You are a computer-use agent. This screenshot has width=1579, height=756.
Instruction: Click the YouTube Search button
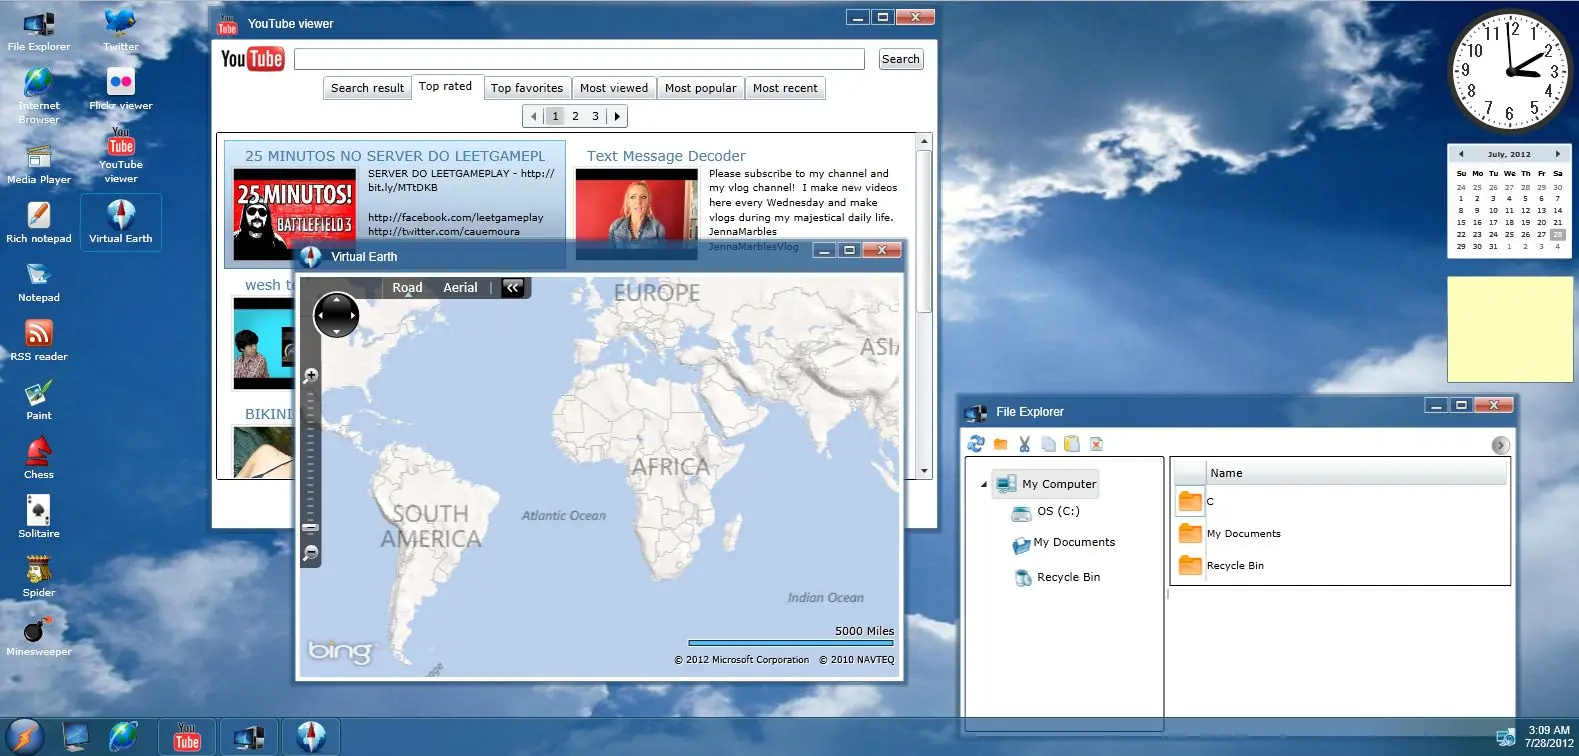coord(901,59)
